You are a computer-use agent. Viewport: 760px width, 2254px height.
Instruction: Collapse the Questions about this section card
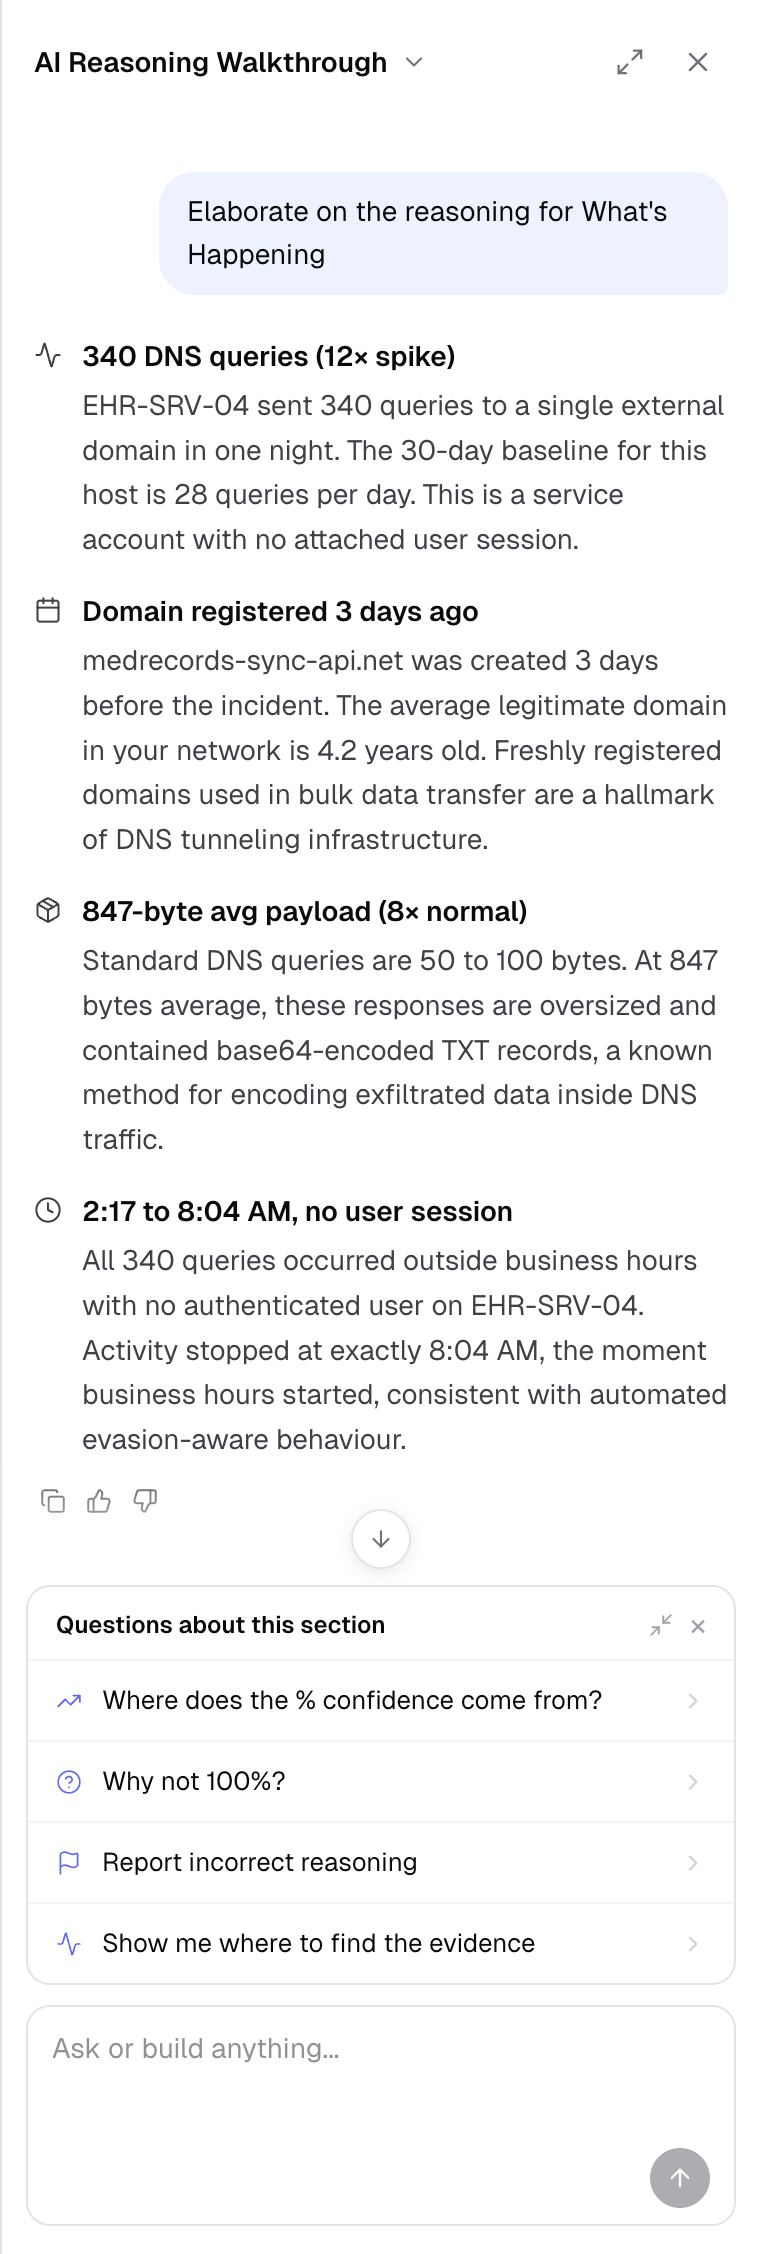(661, 1625)
